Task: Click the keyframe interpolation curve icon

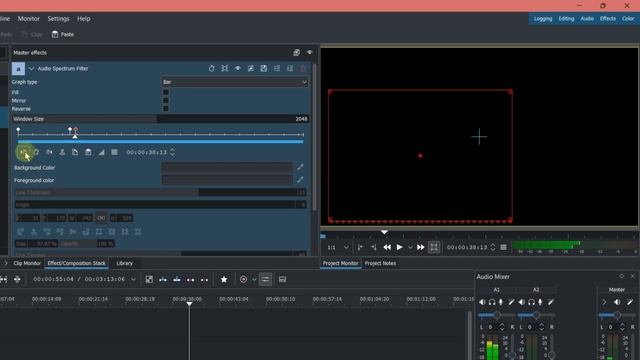Action: click(x=101, y=152)
